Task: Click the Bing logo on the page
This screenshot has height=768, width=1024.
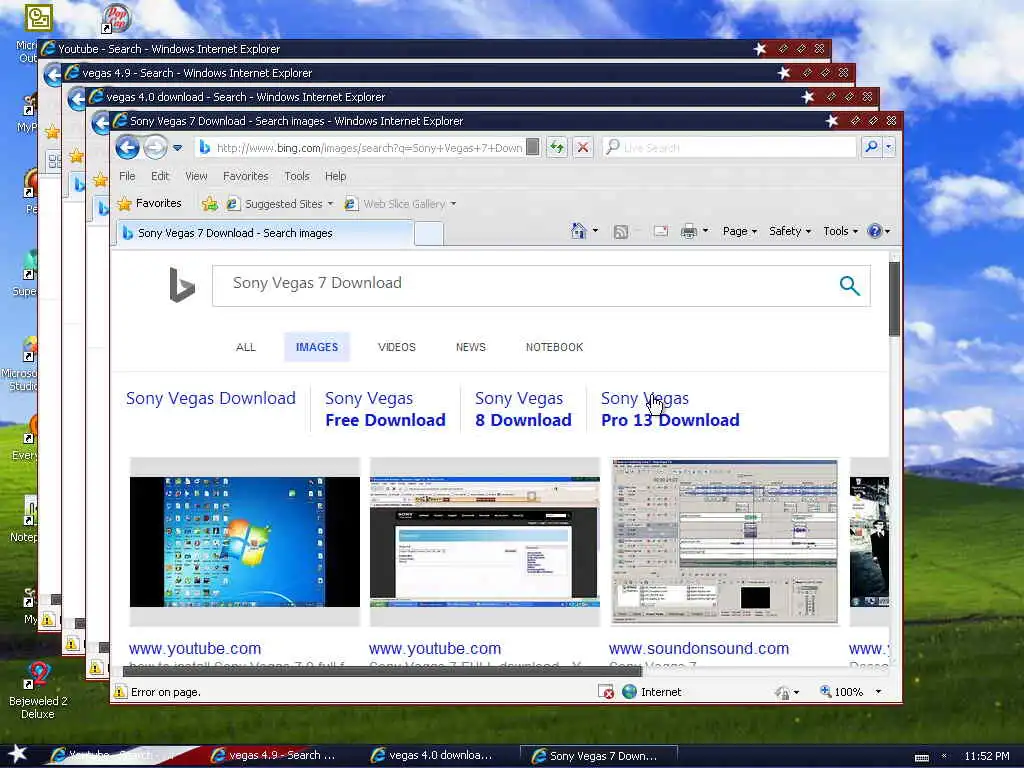Action: pos(182,285)
